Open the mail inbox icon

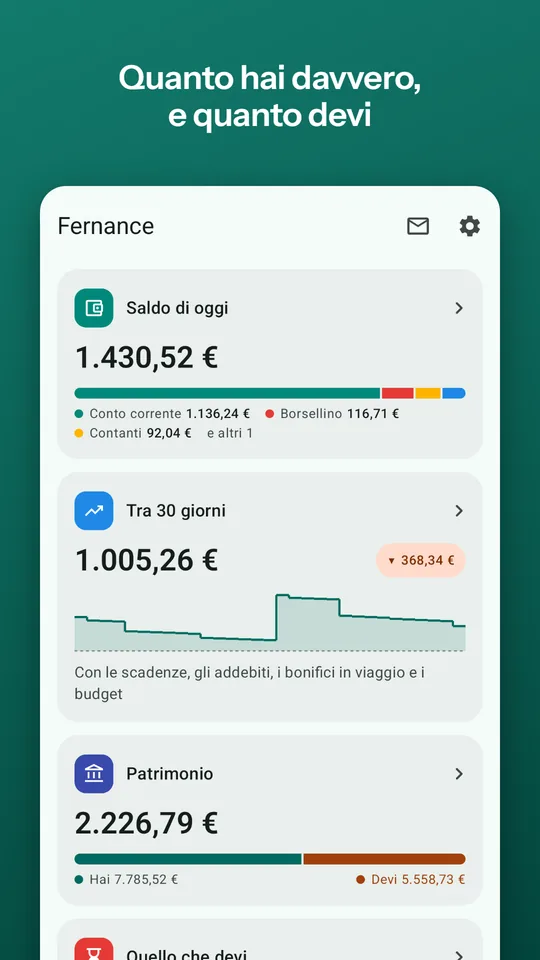click(418, 226)
